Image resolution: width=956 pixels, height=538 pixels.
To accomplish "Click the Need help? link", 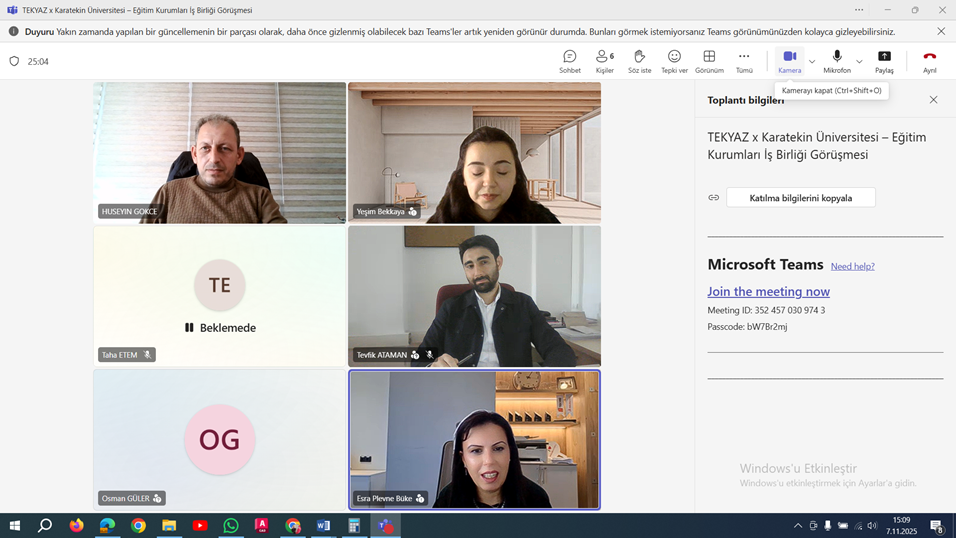I will [852, 266].
